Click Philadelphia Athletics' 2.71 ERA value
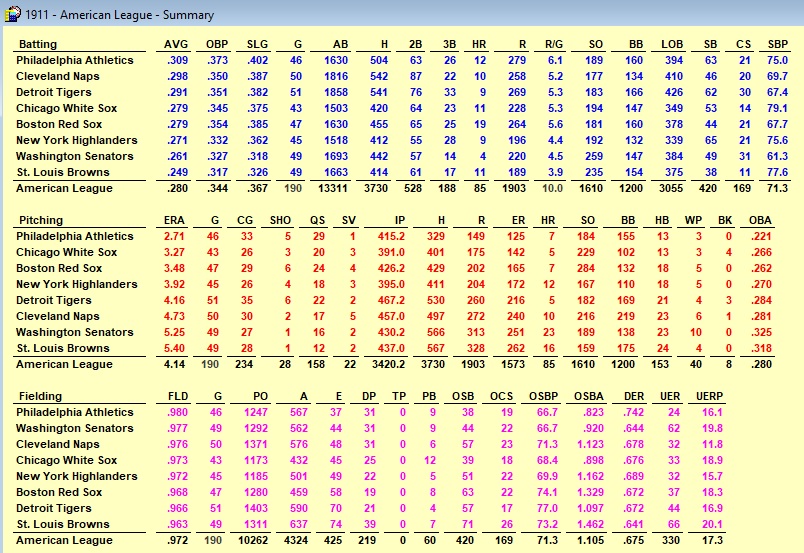Viewport: 804px width, 553px height. (x=174, y=236)
